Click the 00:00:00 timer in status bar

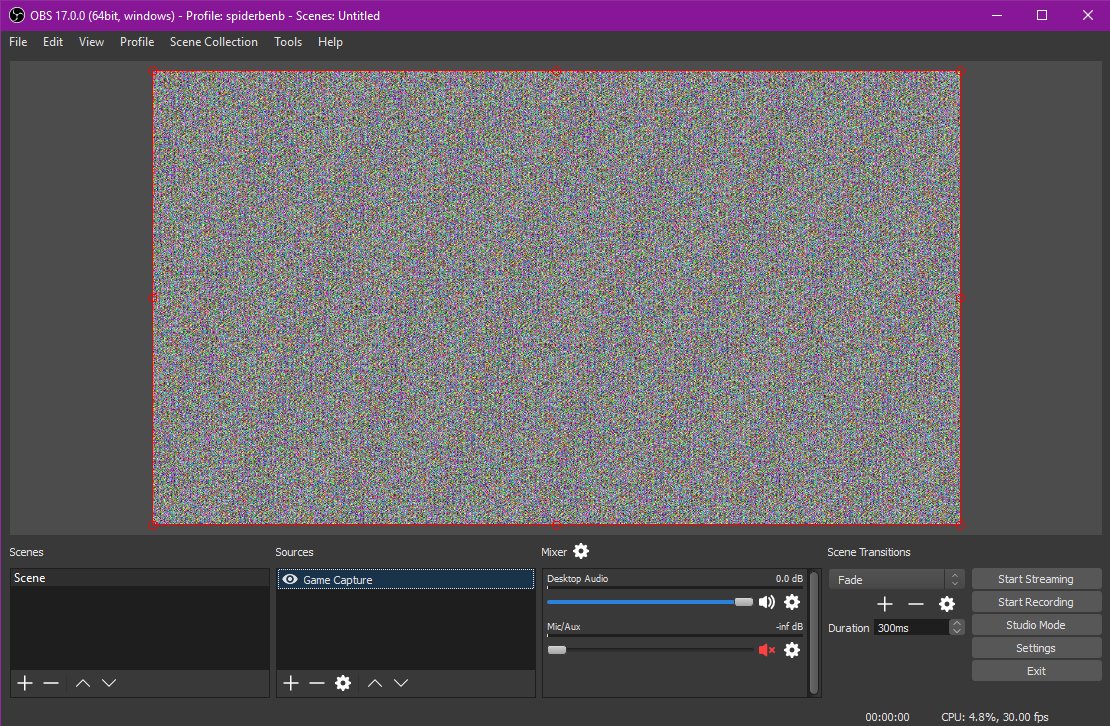[x=887, y=717]
